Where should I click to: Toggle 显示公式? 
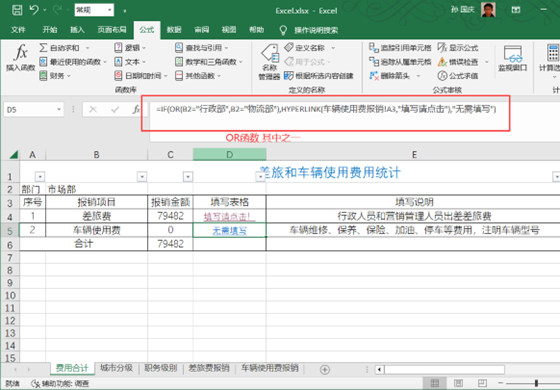coord(458,48)
